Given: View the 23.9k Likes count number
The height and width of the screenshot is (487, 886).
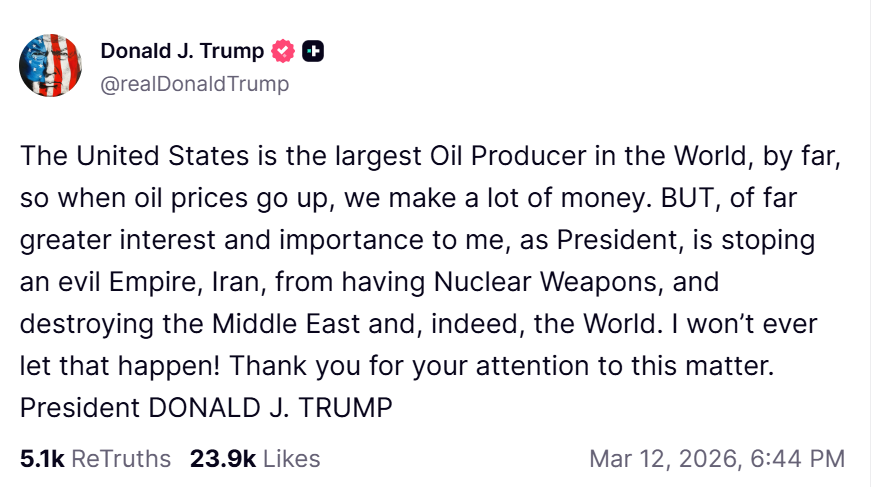Looking at the screenshot, I should (223, 459).
